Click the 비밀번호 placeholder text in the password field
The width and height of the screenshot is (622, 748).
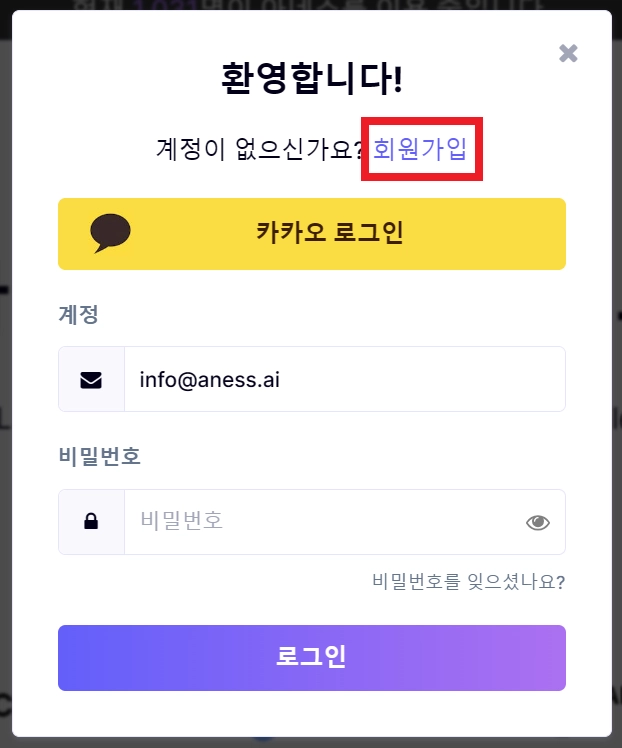coord(181,521)
